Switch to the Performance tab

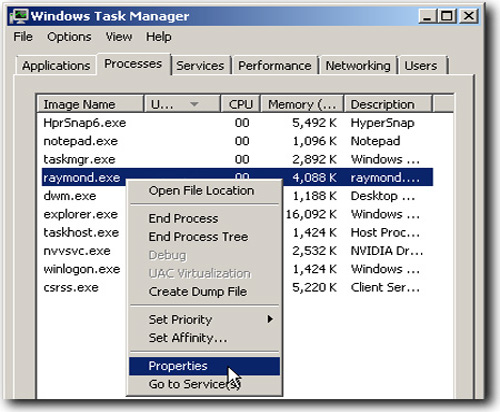click(x=275, y=65)
